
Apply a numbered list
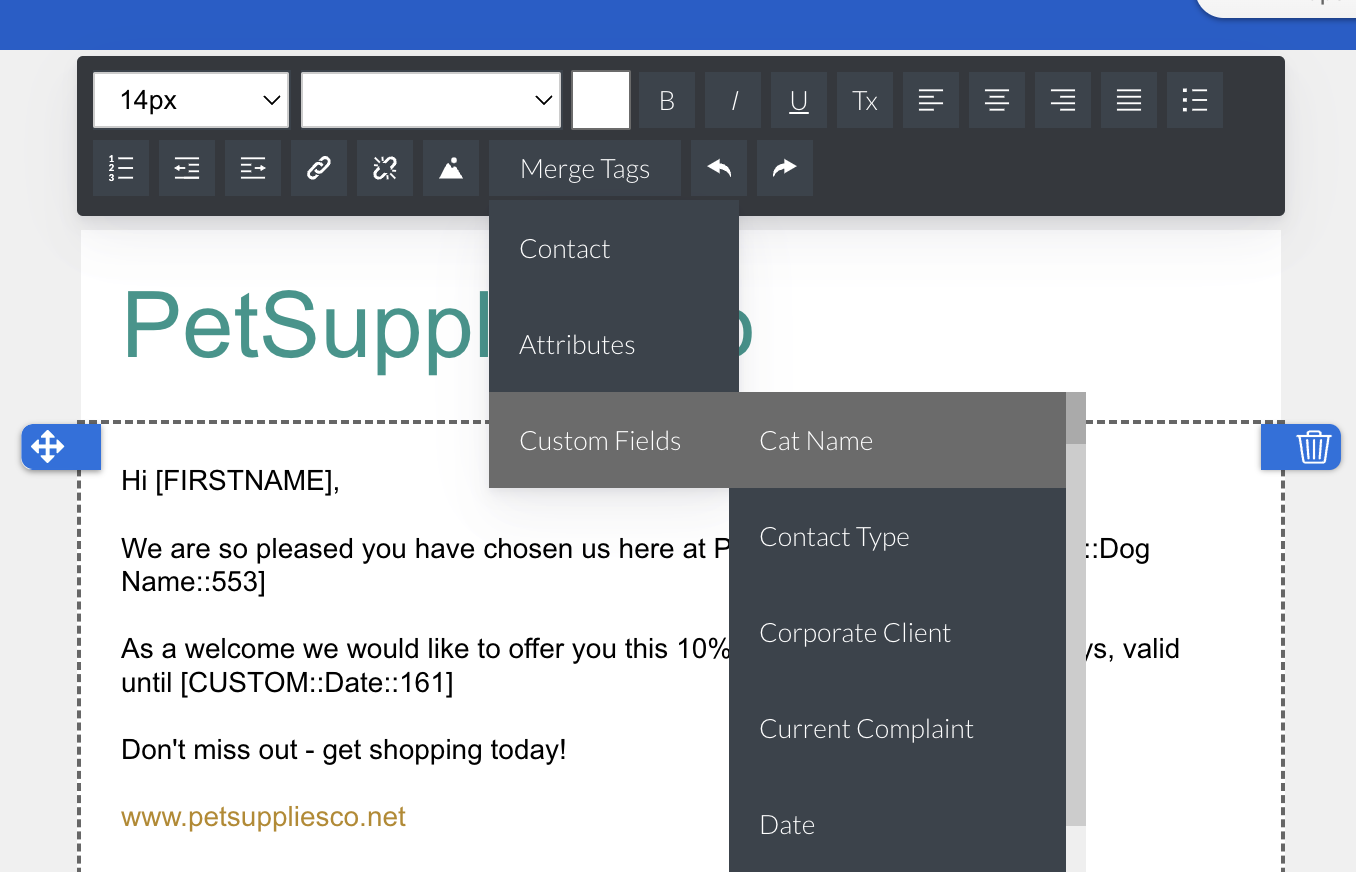(x=120, y=168)
